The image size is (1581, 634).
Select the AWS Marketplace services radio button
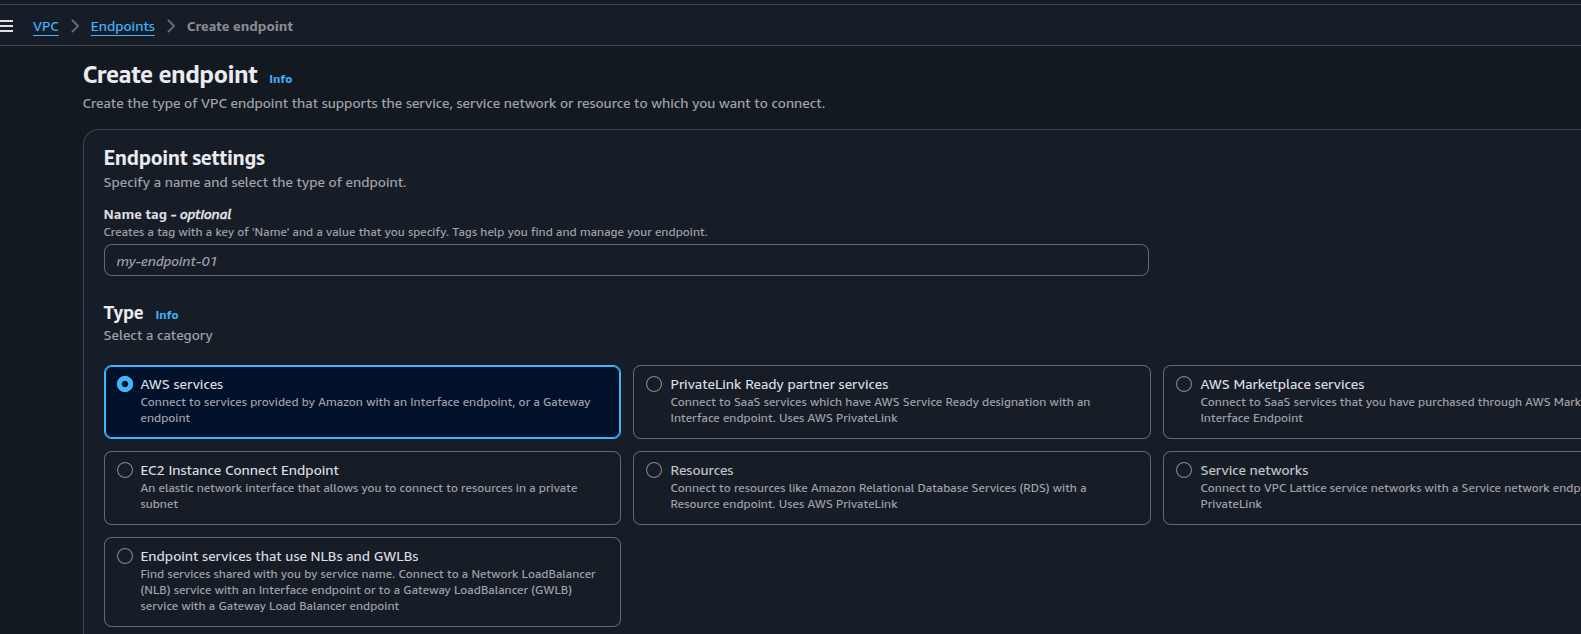click(1184, 384)
